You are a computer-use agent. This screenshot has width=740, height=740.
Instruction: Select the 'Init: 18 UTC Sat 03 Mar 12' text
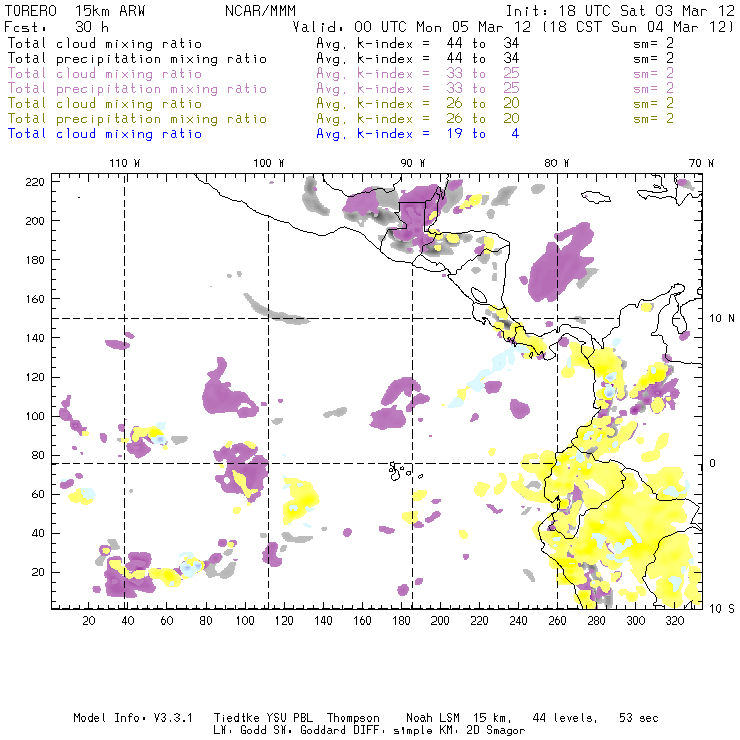(620, 11)
